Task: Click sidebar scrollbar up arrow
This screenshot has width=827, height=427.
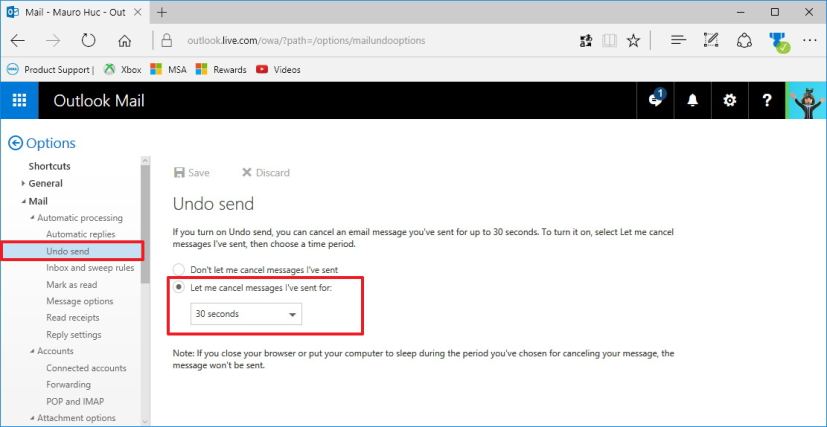Action: click(146, 160)
